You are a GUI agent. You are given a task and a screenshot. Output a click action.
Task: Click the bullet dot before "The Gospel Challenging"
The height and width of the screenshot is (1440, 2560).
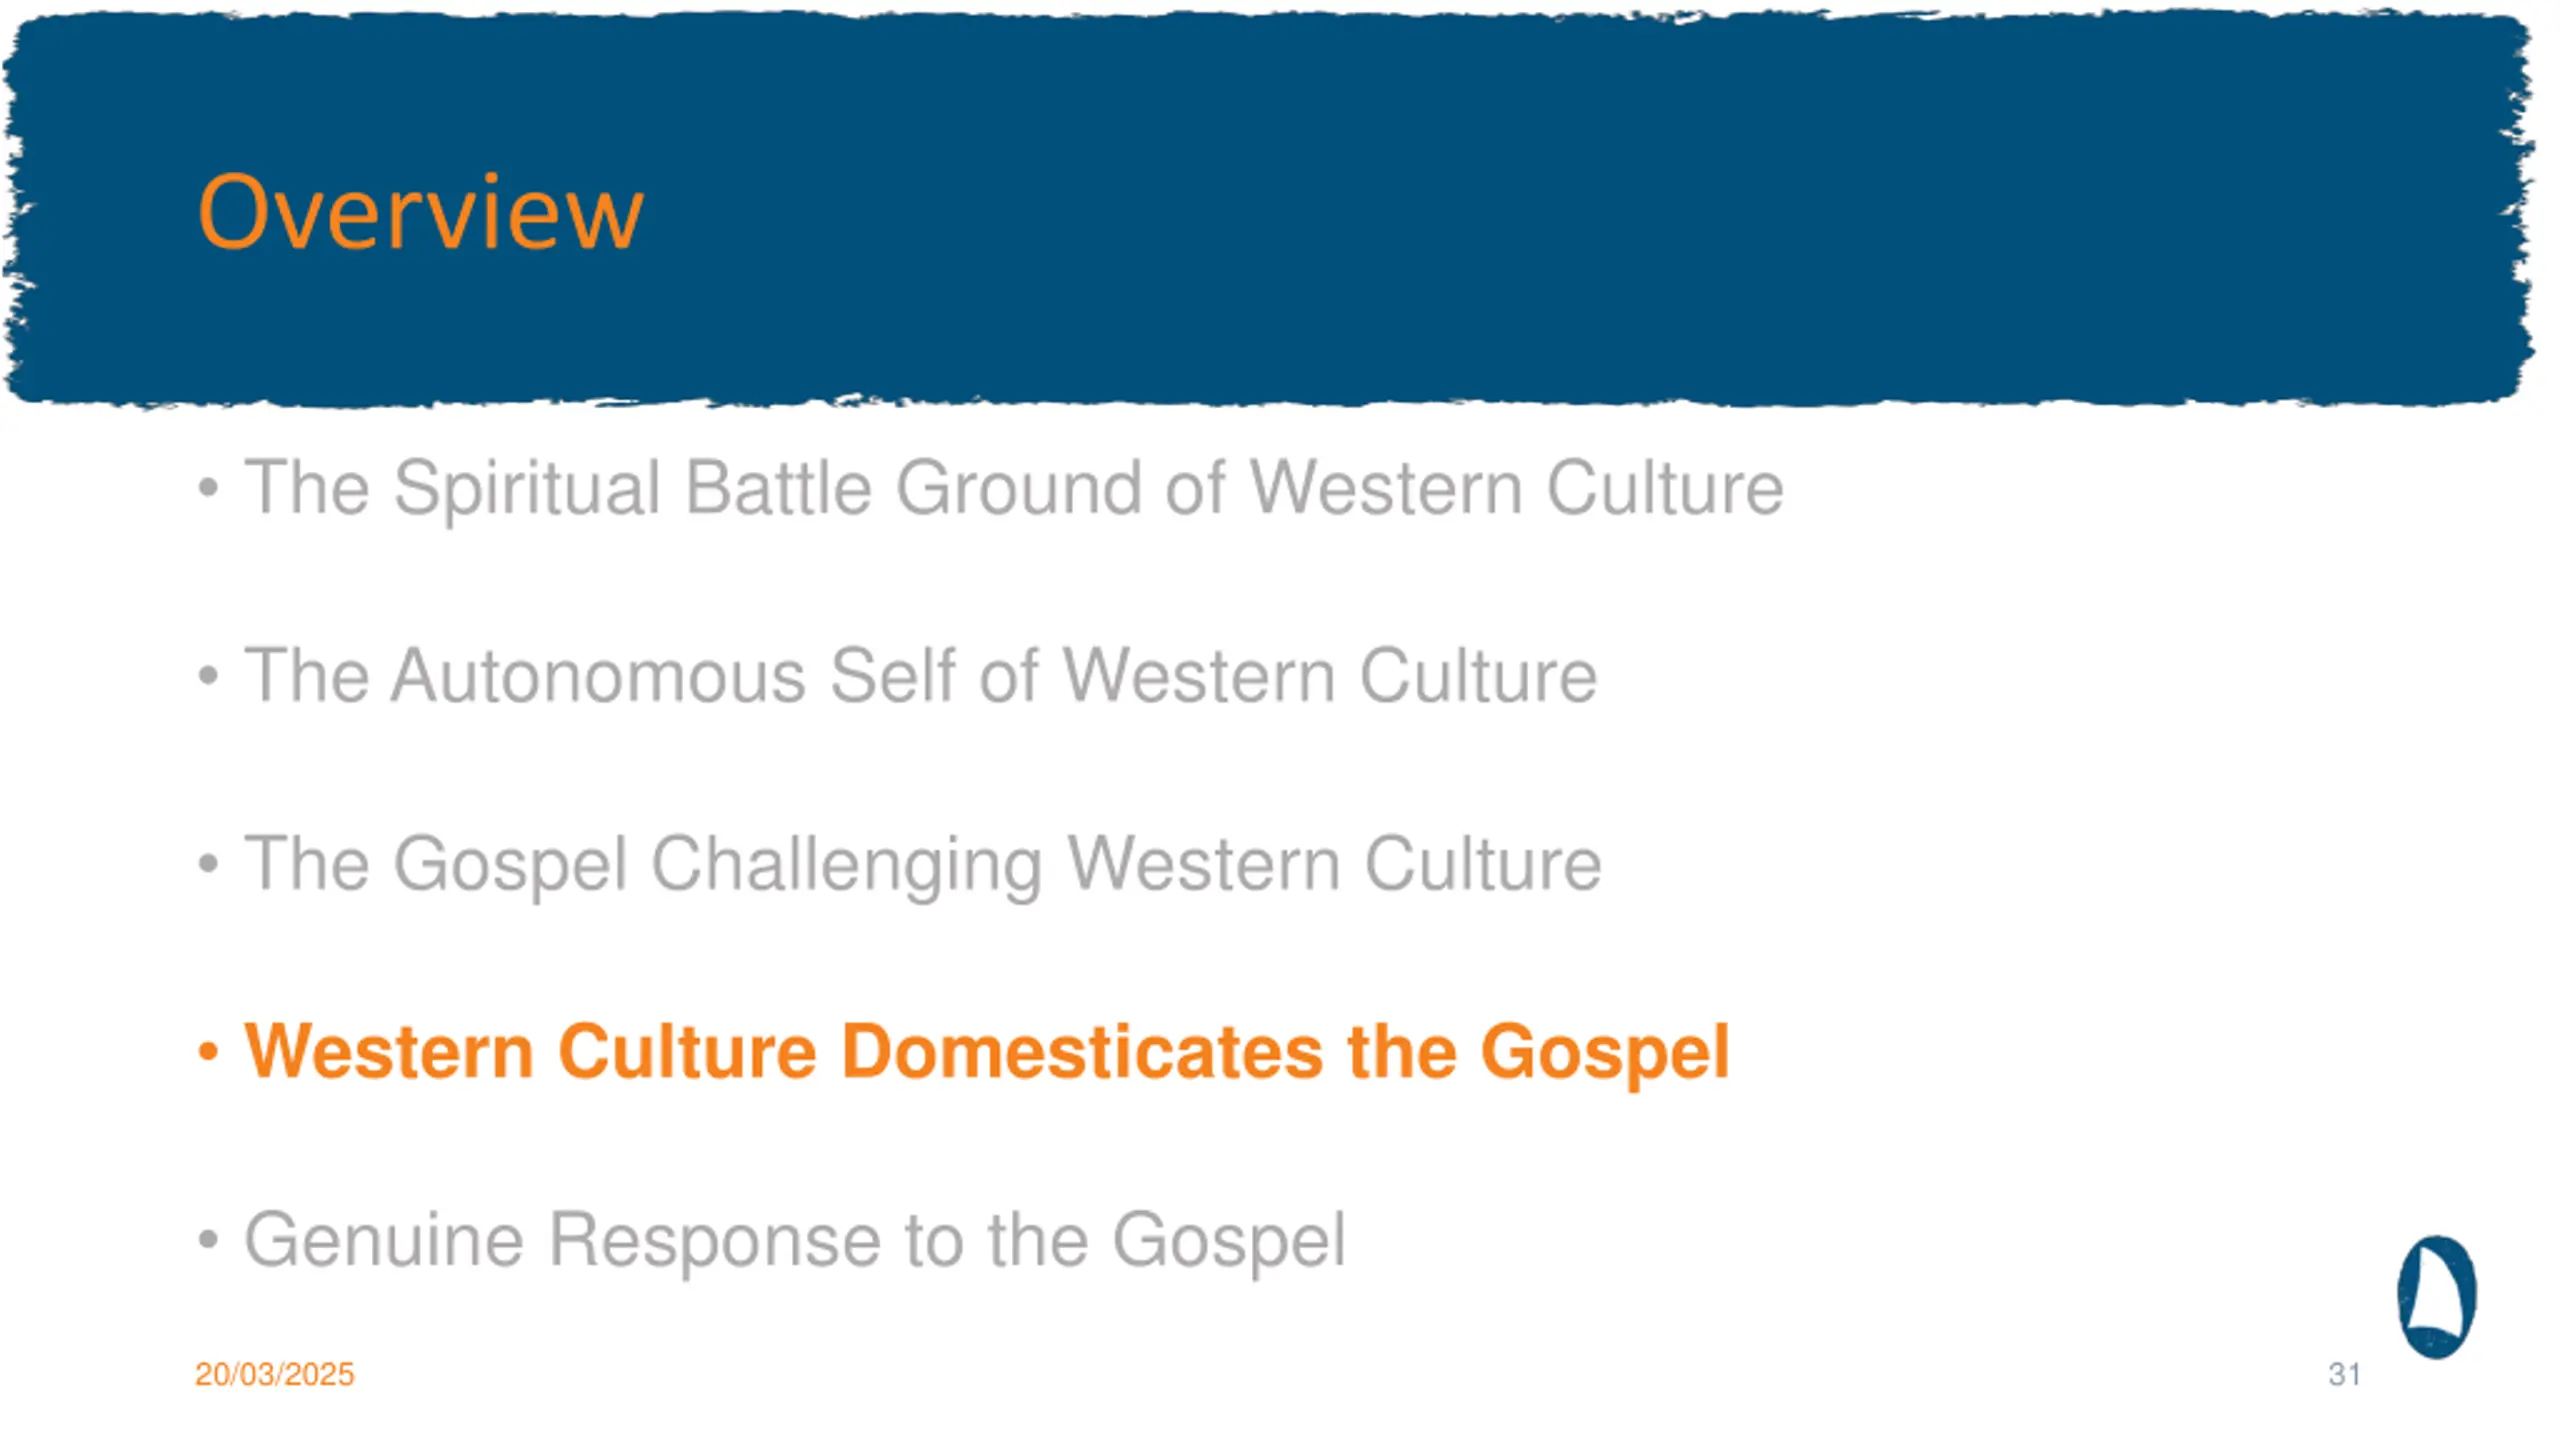pyautogui.click(x=208, y=864)
